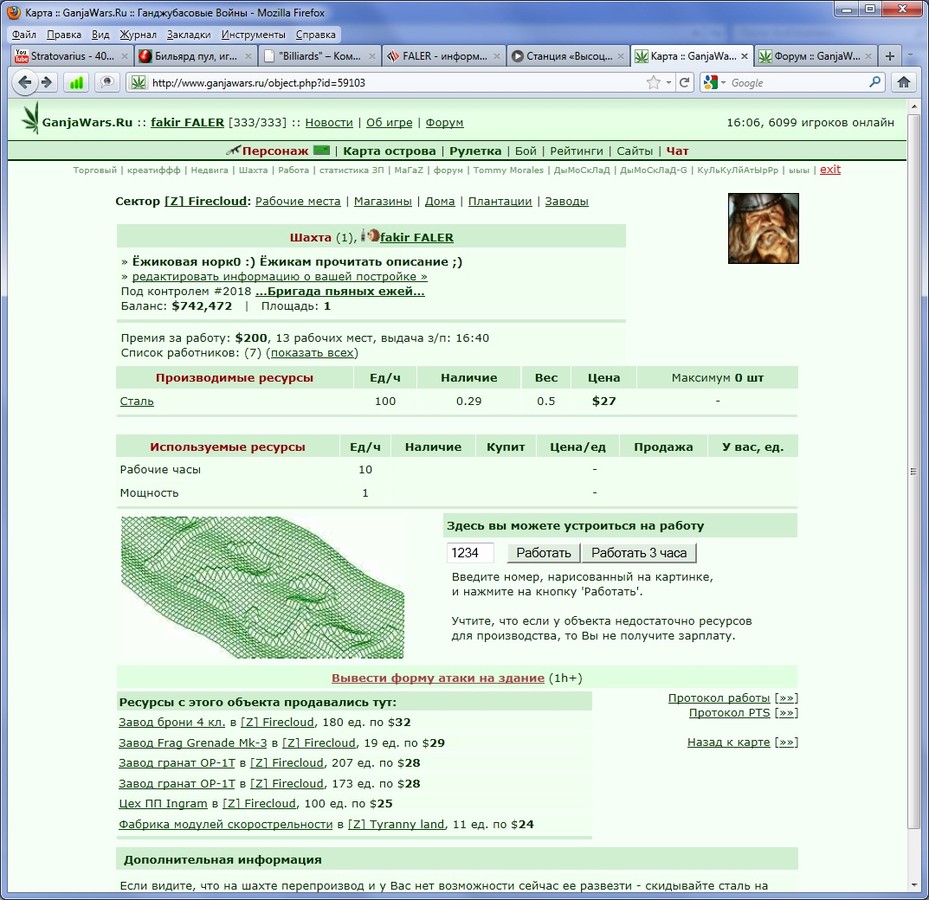
Task: Open Вывести форму атаки на здание link
Action: click(x=438, y=678)
